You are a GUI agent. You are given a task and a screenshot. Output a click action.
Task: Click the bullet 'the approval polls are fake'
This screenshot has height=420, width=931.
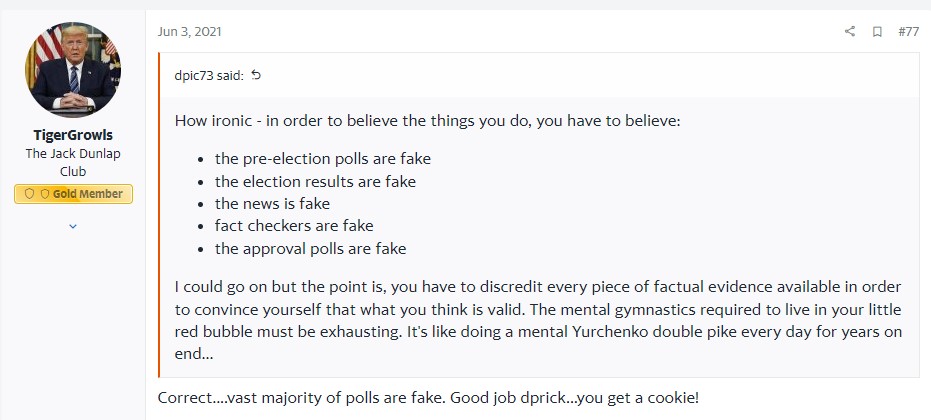(x=310, y=248)
